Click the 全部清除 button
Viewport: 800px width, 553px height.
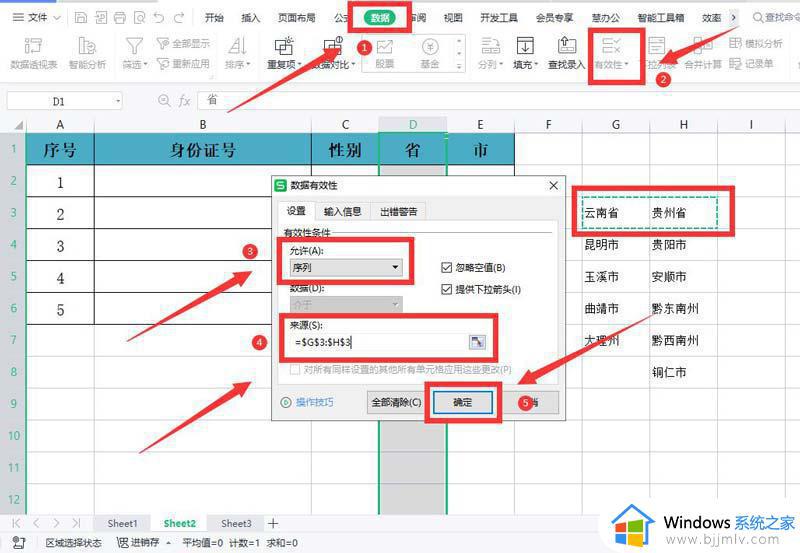[396, 403]
